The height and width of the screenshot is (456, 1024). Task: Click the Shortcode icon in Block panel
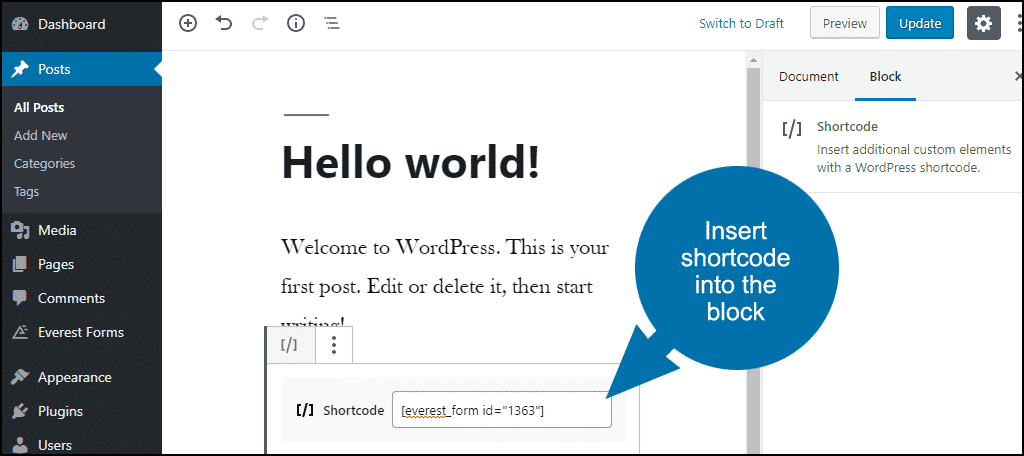click(792, 129)
